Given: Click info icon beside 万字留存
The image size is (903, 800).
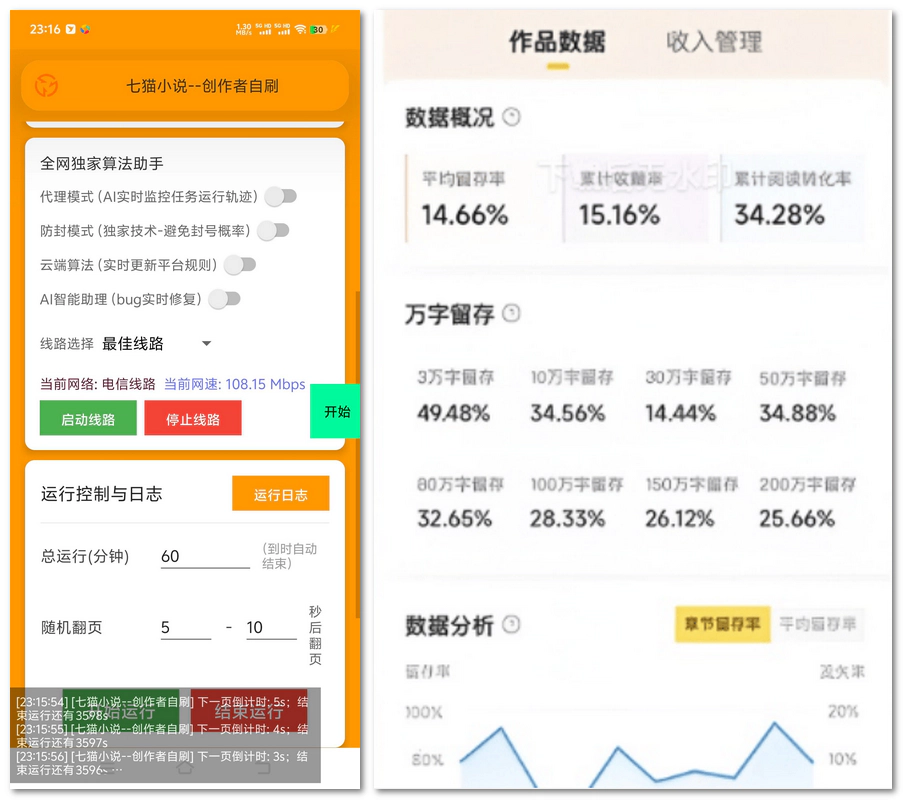Looking at the screenshot, I should click(x=511, y=314).
